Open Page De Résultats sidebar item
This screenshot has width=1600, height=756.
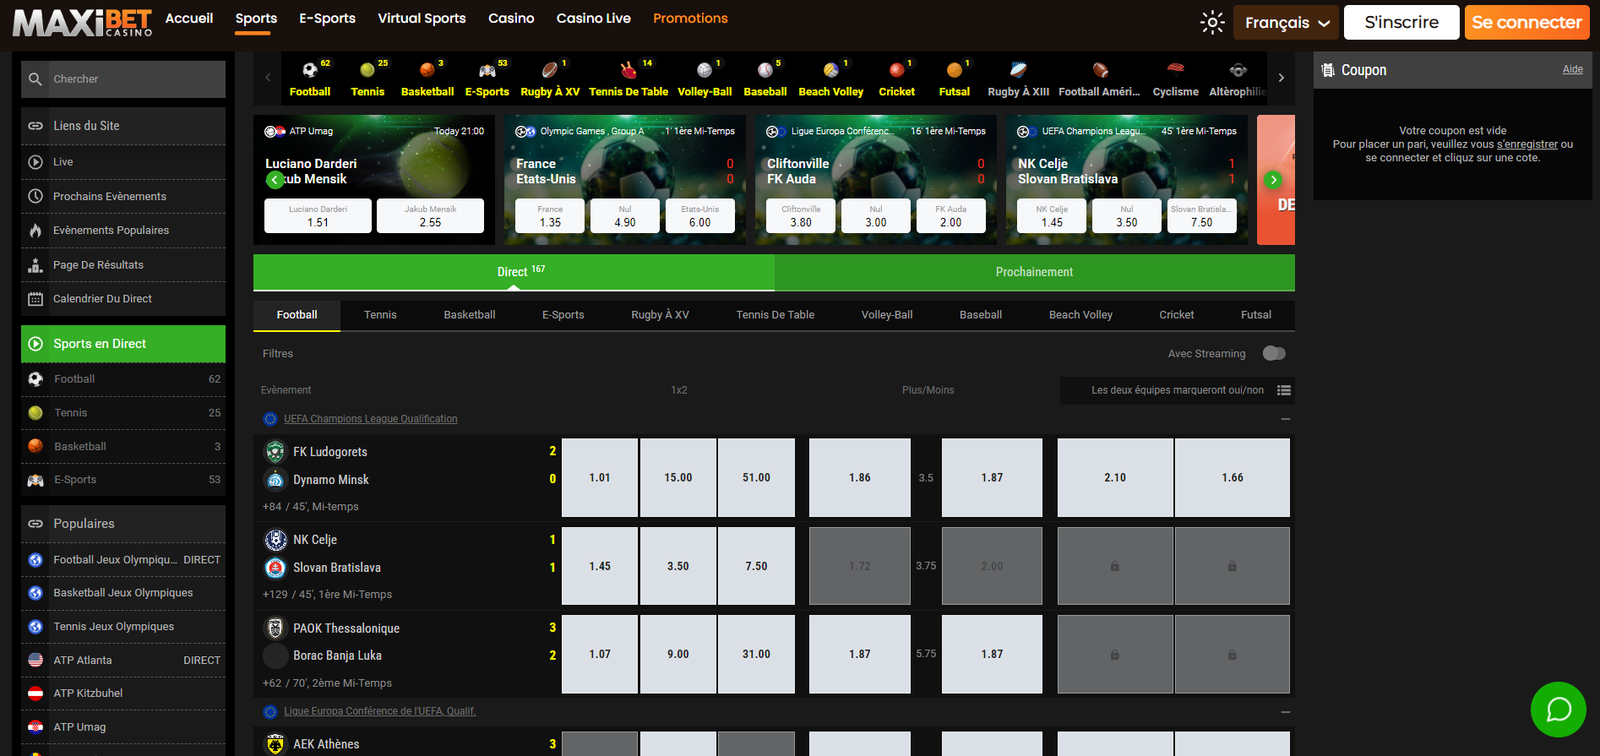tap(123, 265)
